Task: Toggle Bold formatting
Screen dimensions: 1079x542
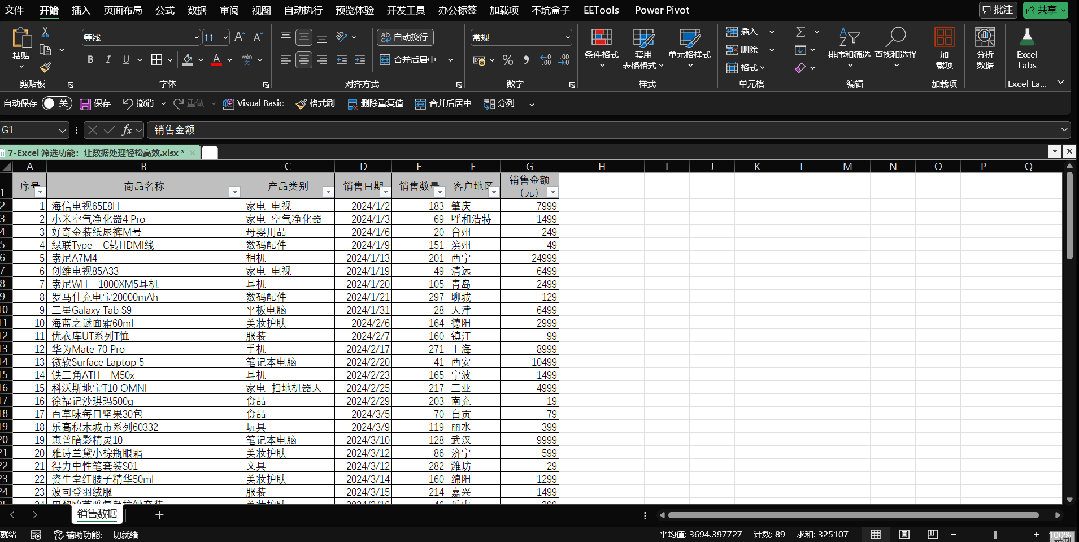Action: pos(90,60)
